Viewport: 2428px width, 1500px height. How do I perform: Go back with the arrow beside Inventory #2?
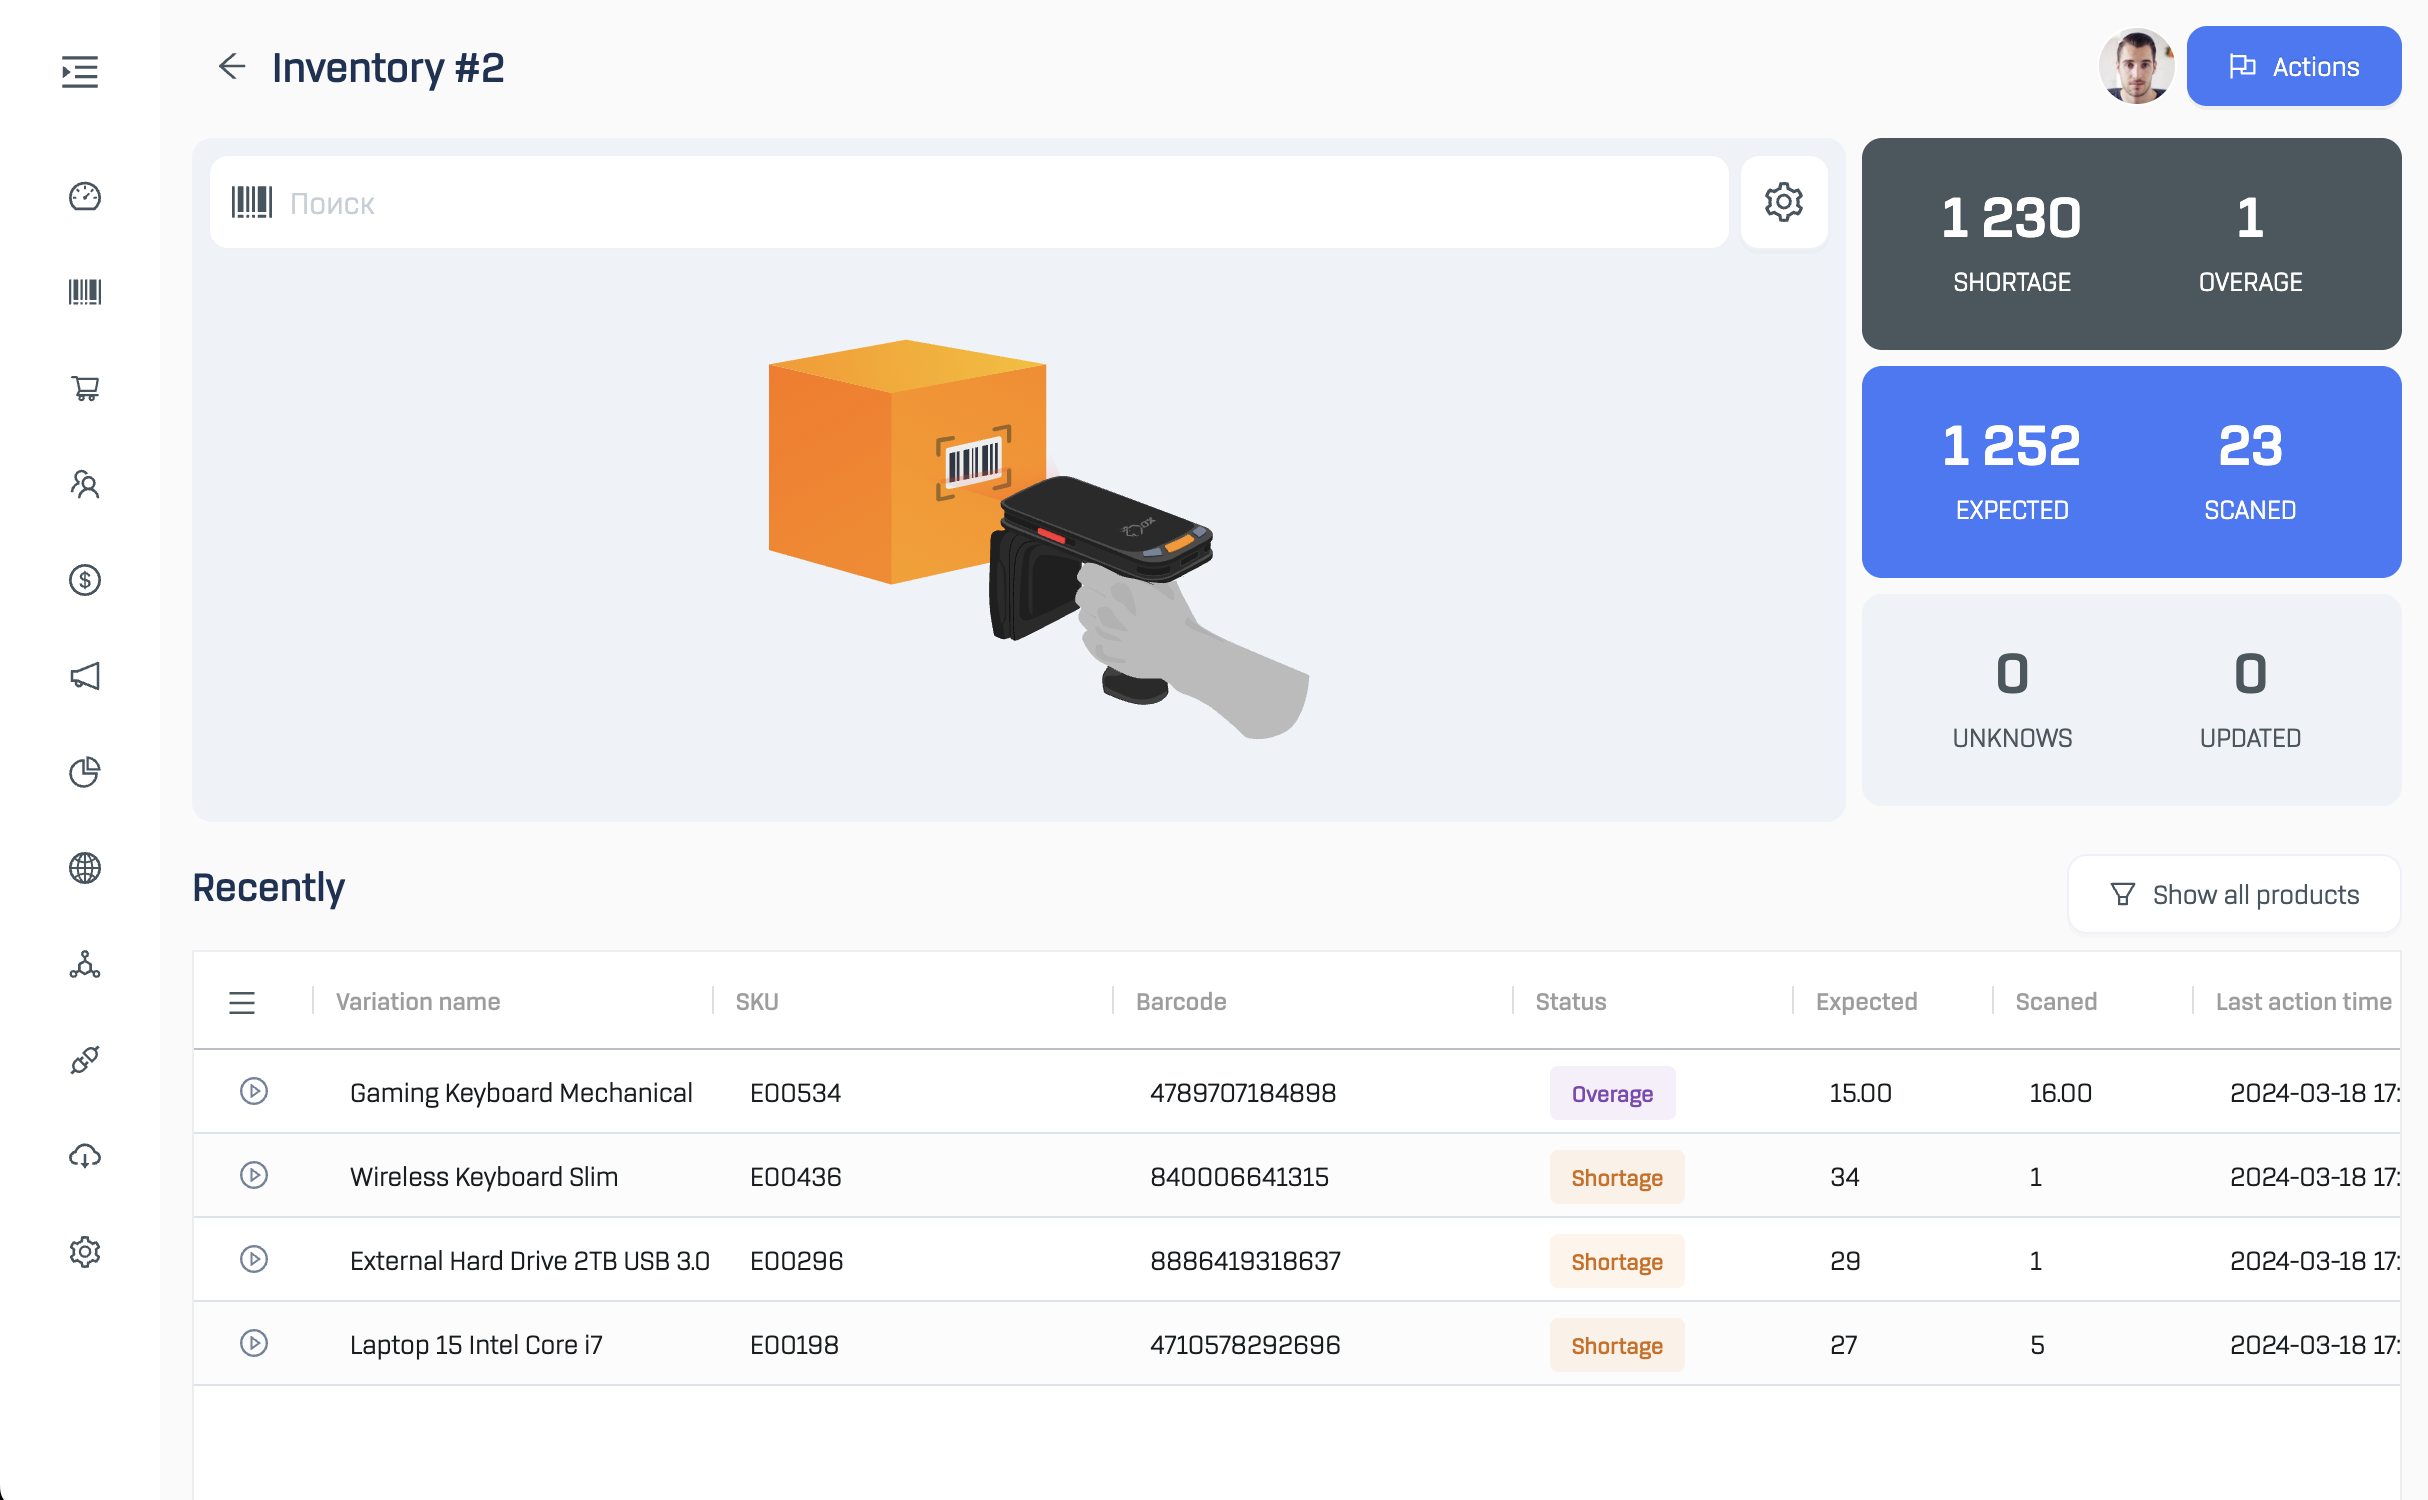pos(232,66)
